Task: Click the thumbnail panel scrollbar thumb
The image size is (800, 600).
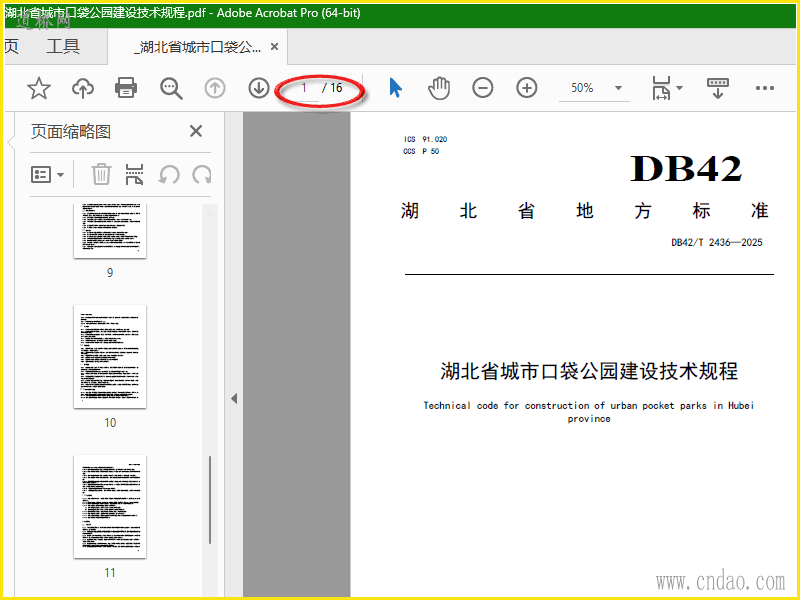Action: pos(210,500)
